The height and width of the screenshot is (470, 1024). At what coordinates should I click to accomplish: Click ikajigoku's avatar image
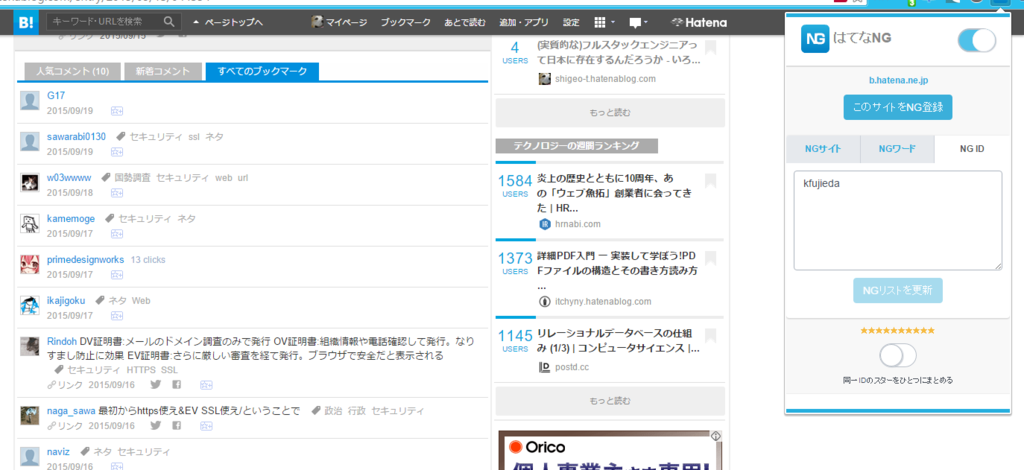coord(29,306)
